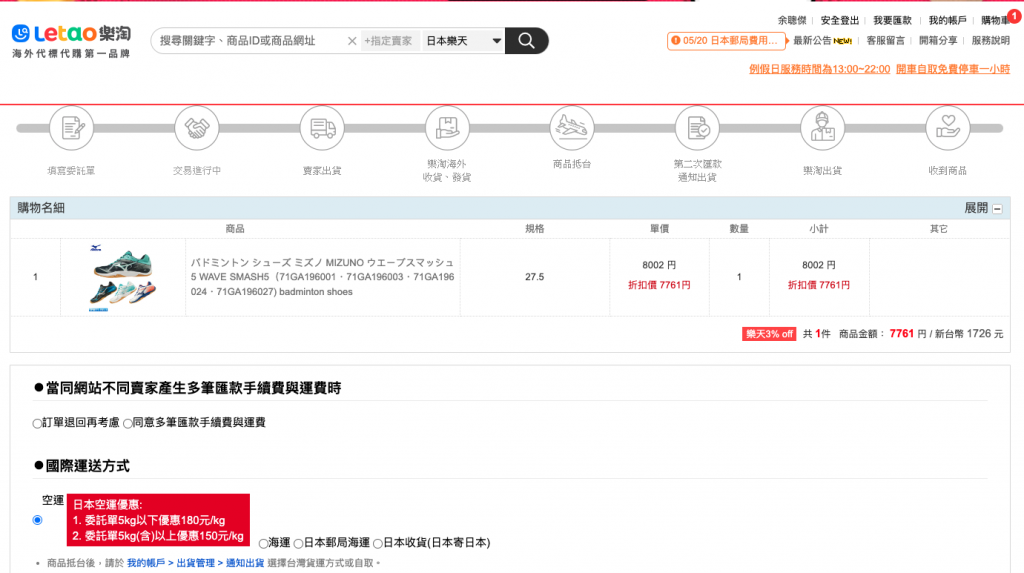The width and height of the screenshot is (1024, 573).
Task: Select 海運 sea shipping radio
Action: click(x=263, y=543)
